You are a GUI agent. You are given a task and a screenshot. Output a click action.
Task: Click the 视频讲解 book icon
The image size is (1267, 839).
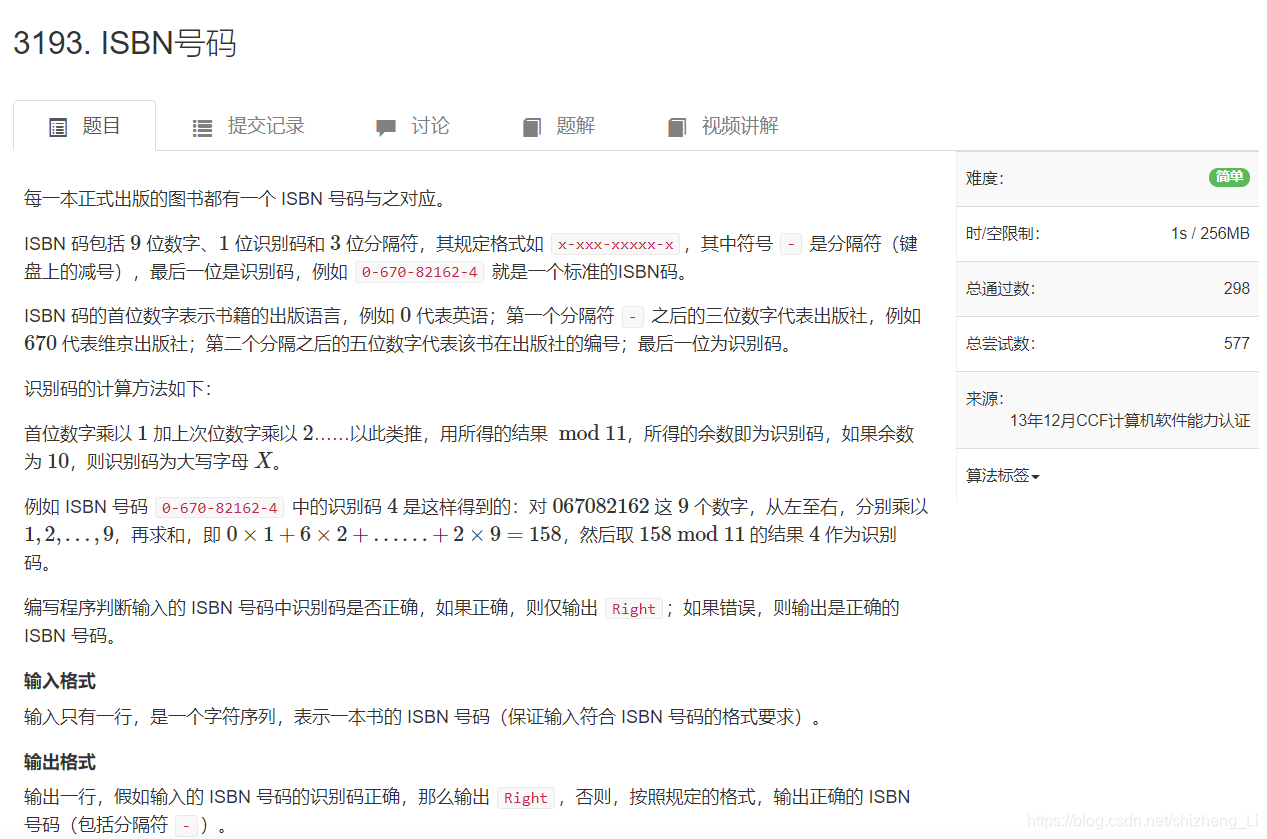coord(677,128)
